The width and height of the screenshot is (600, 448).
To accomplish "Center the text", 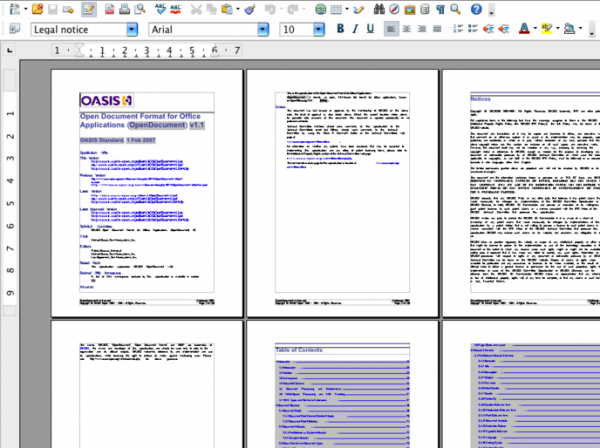I will [406, 29].
